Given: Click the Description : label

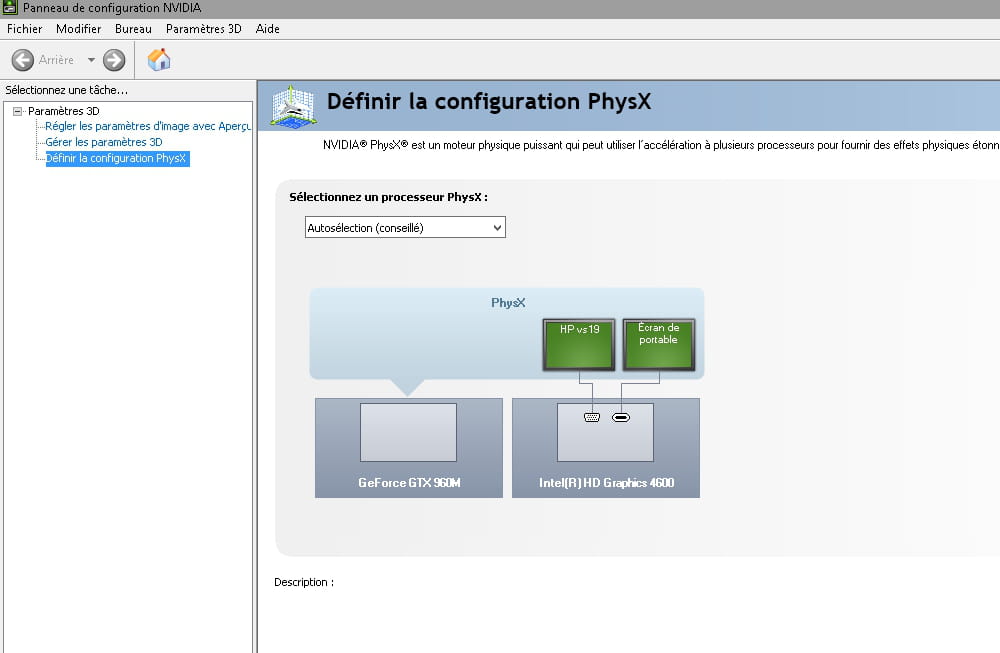Looking at the screenshot, I should [304, 582].
